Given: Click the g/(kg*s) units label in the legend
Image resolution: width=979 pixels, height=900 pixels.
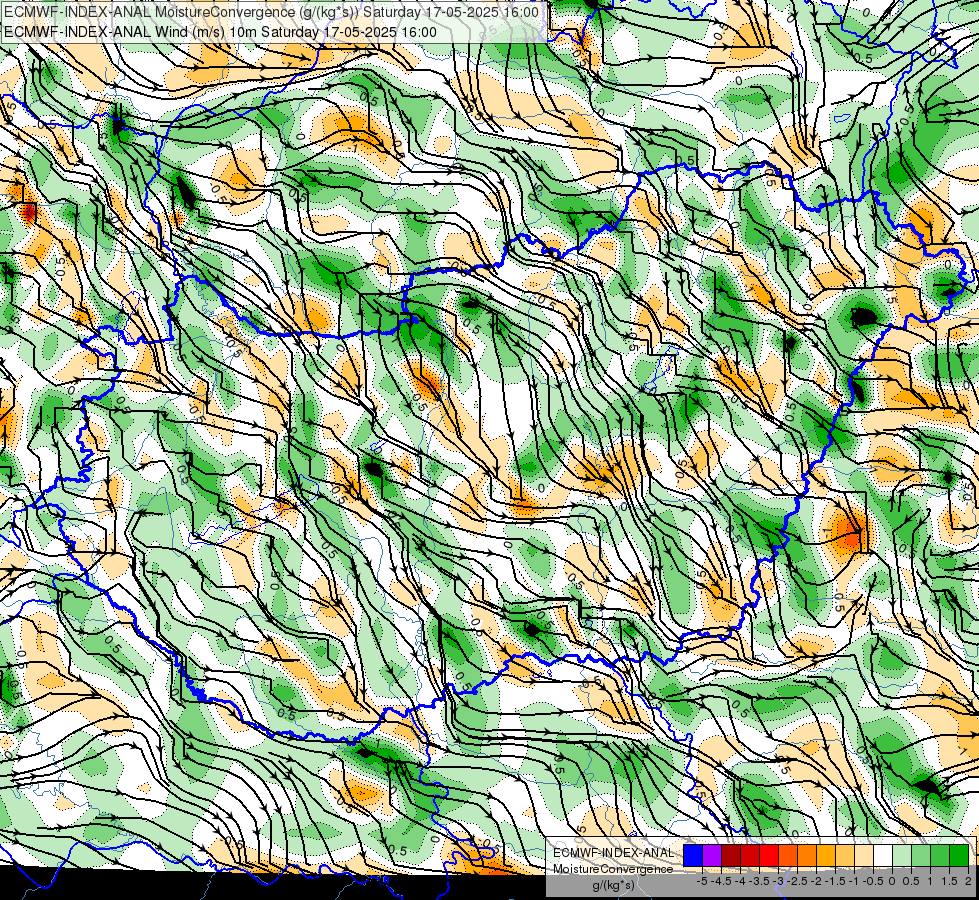Looking at the screenshot, I should (x=613, y=885).
